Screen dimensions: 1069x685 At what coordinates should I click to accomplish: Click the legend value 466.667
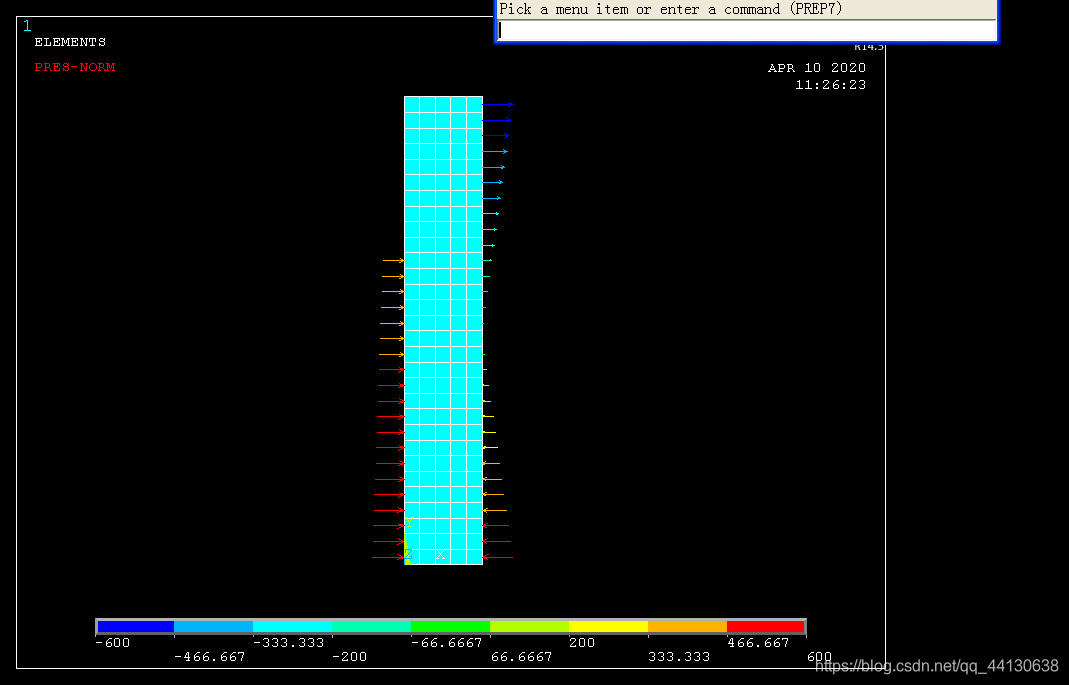(x=757, y=643)
